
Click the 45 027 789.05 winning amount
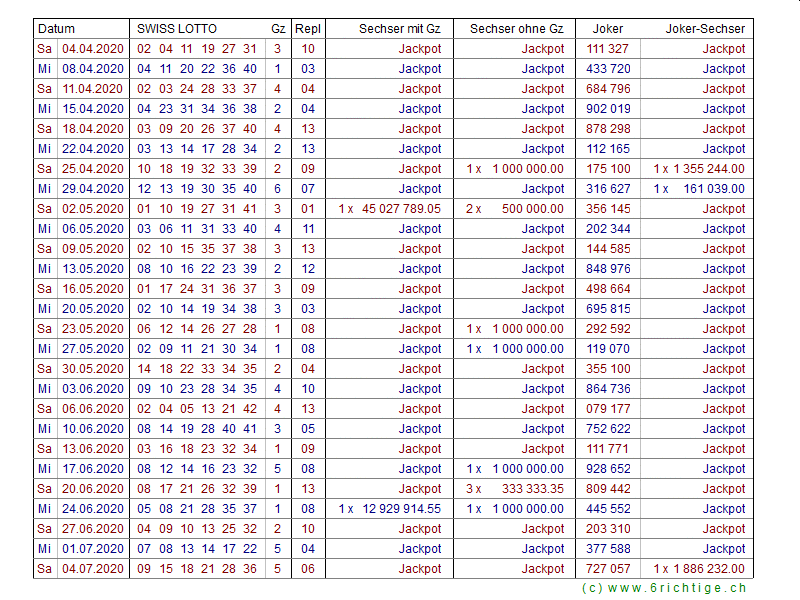point(400,209)
